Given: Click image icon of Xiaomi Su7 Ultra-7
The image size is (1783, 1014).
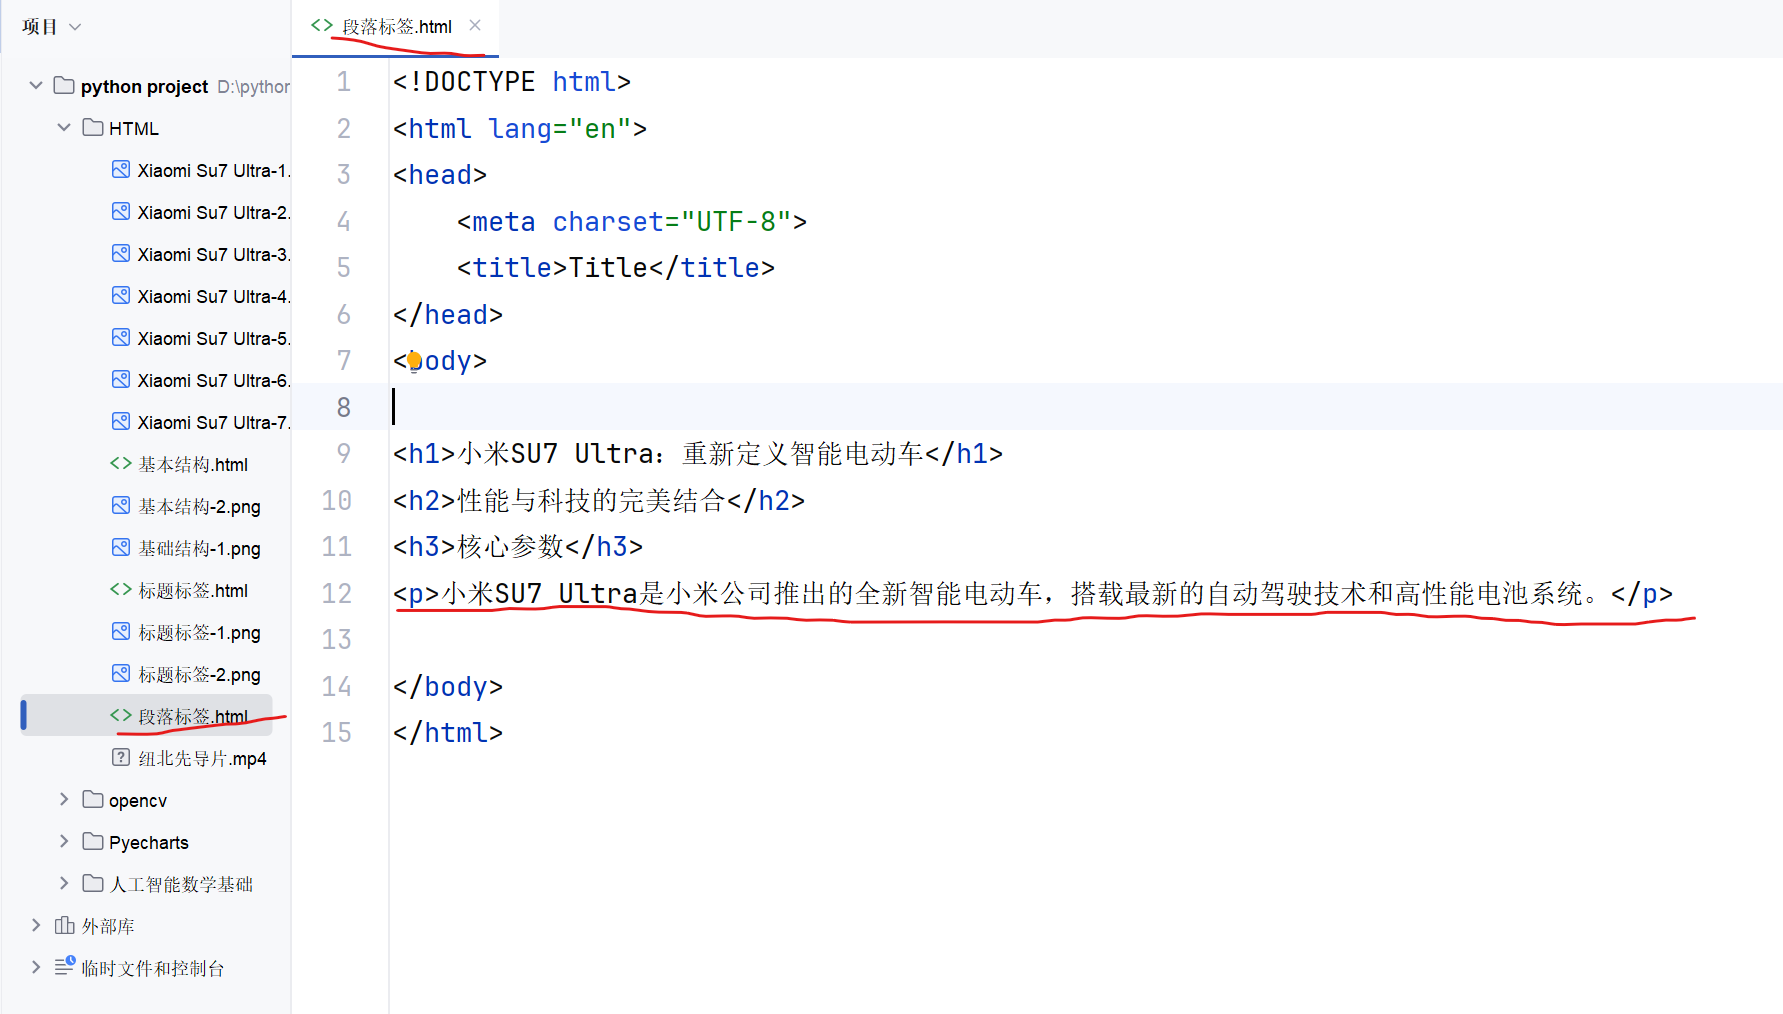Looking at the screenshot, I should [121, 422].
